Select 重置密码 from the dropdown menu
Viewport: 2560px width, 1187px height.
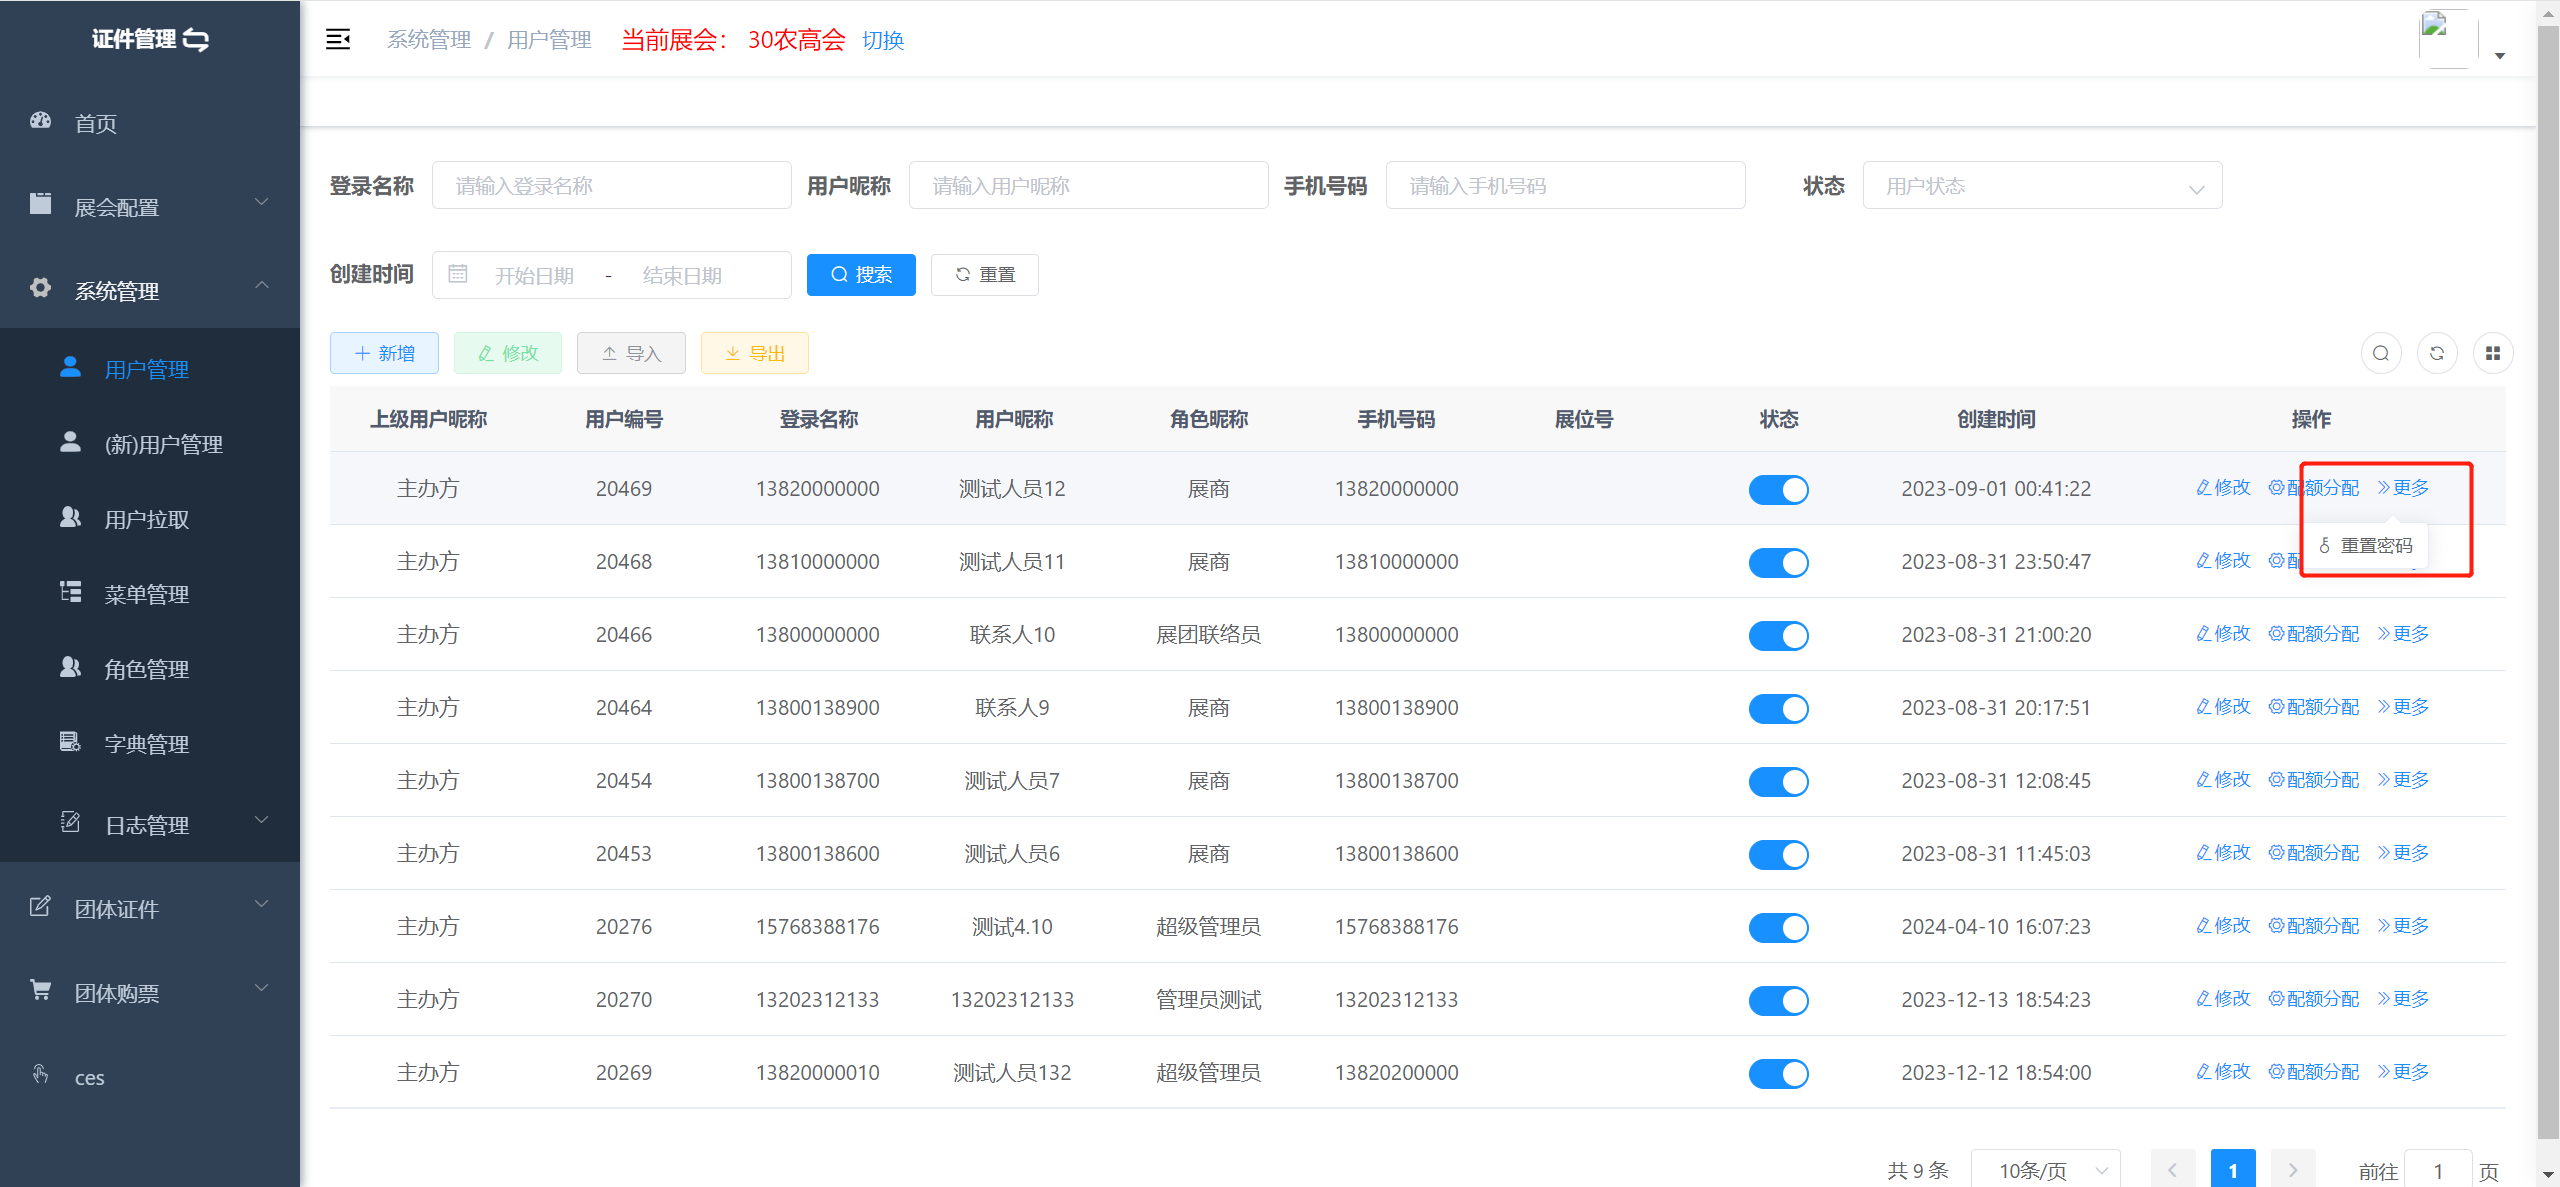click(2366, 546)
